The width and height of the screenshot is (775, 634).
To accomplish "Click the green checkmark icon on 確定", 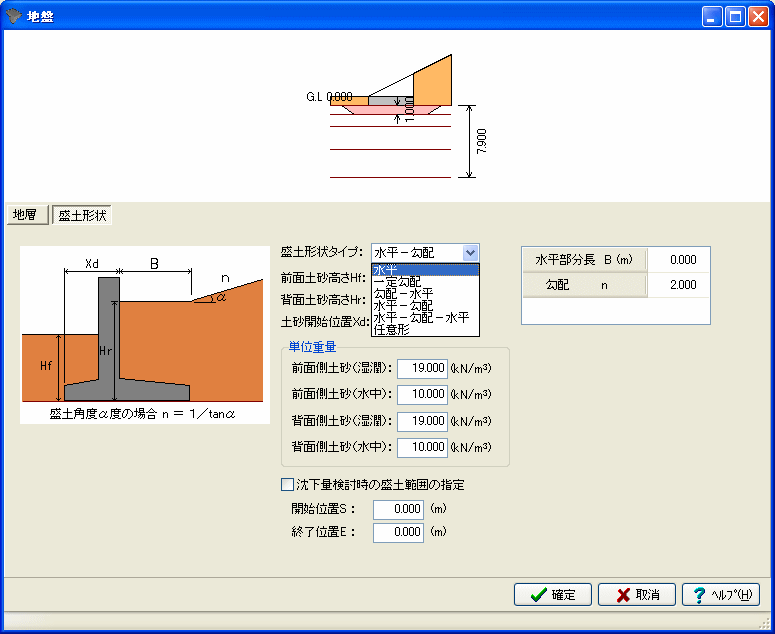I will tap(538, 594).
